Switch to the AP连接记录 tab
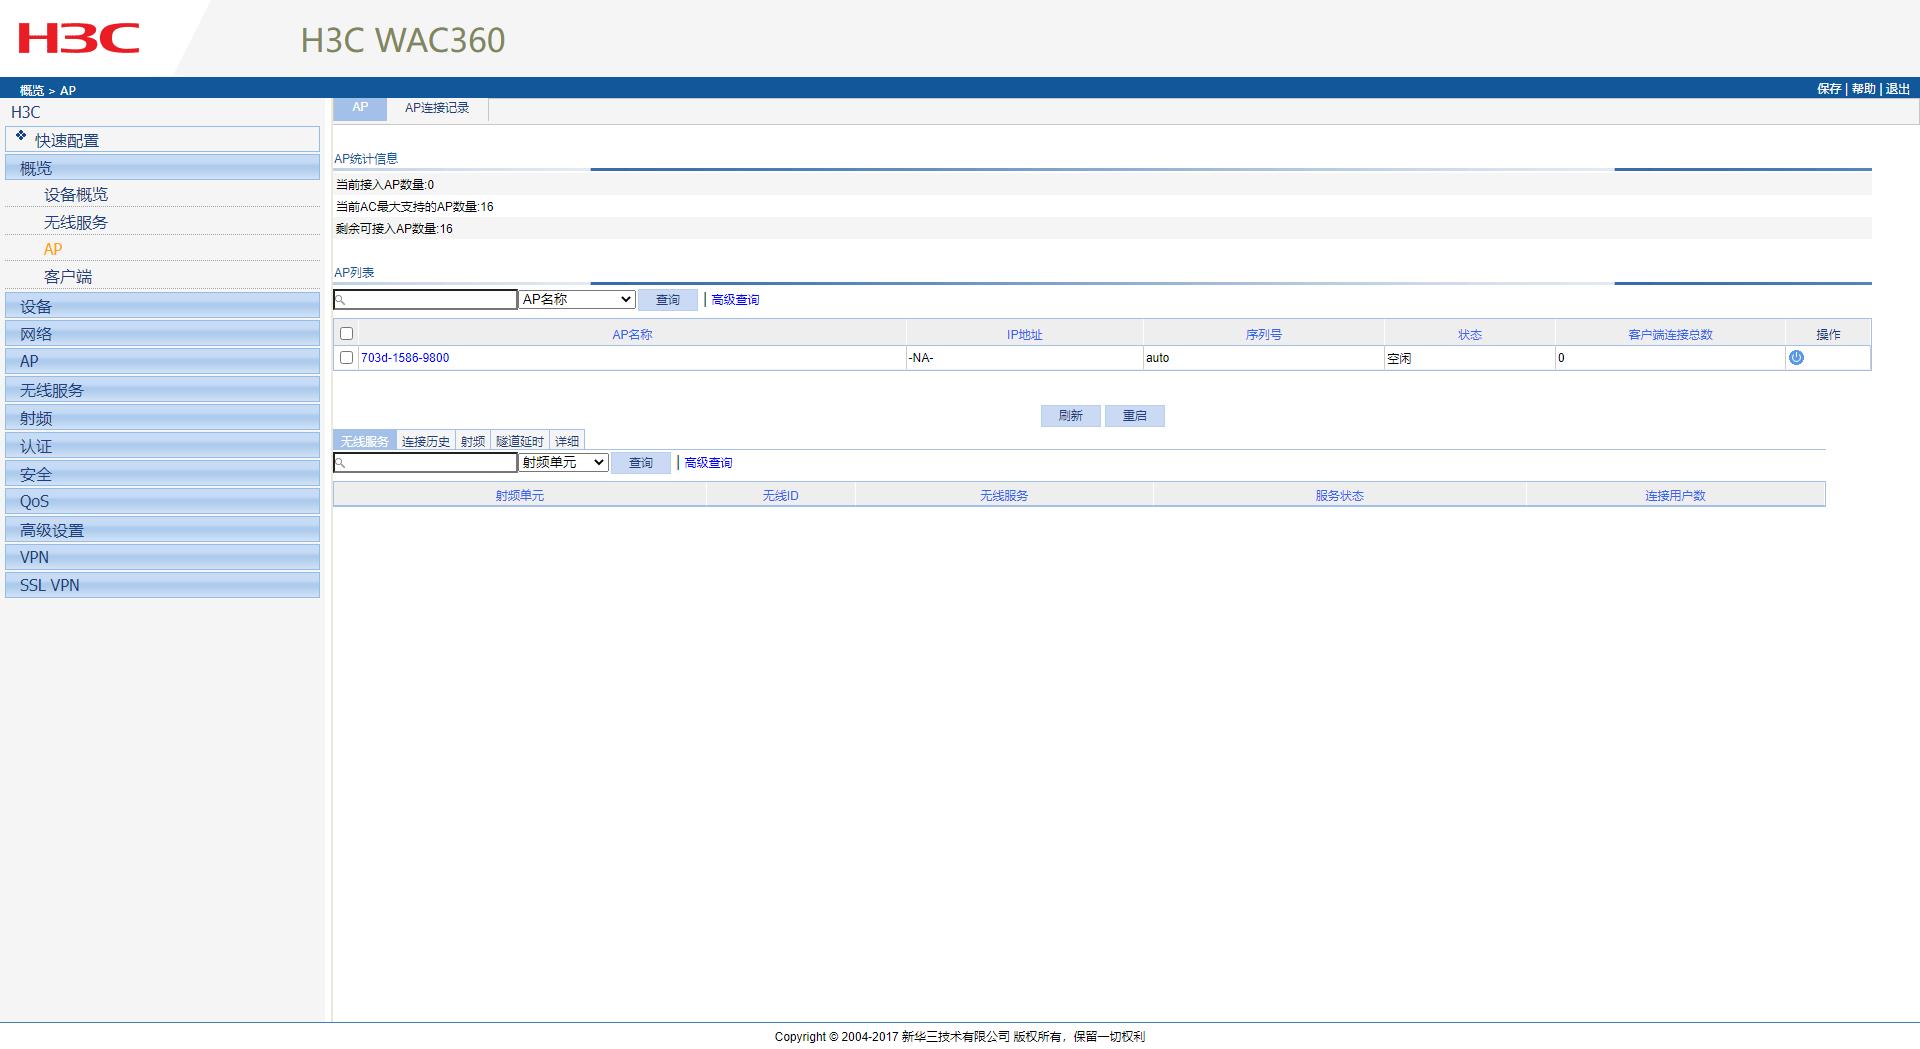The height and width of the screenshot is (1049, 1920). 437,108
